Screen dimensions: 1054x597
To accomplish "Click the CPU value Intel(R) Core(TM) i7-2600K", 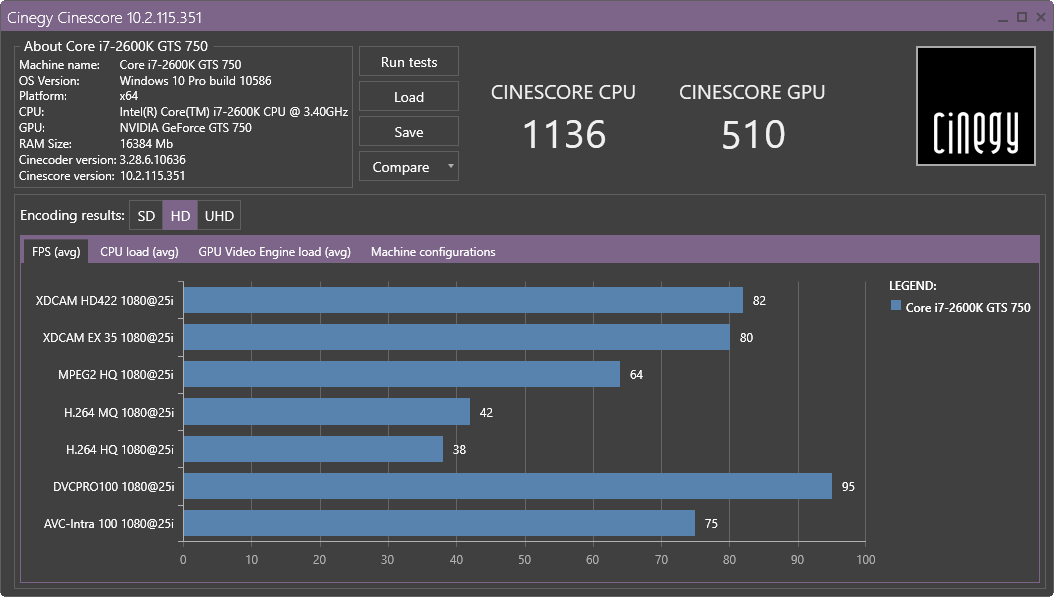I will click(233, 112).
